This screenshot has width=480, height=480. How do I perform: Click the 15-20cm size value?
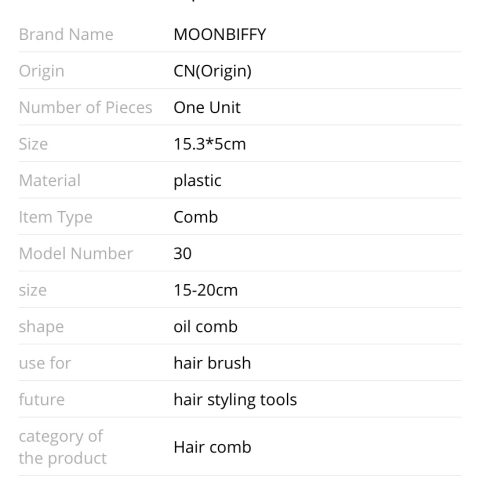tap(206, 290)
